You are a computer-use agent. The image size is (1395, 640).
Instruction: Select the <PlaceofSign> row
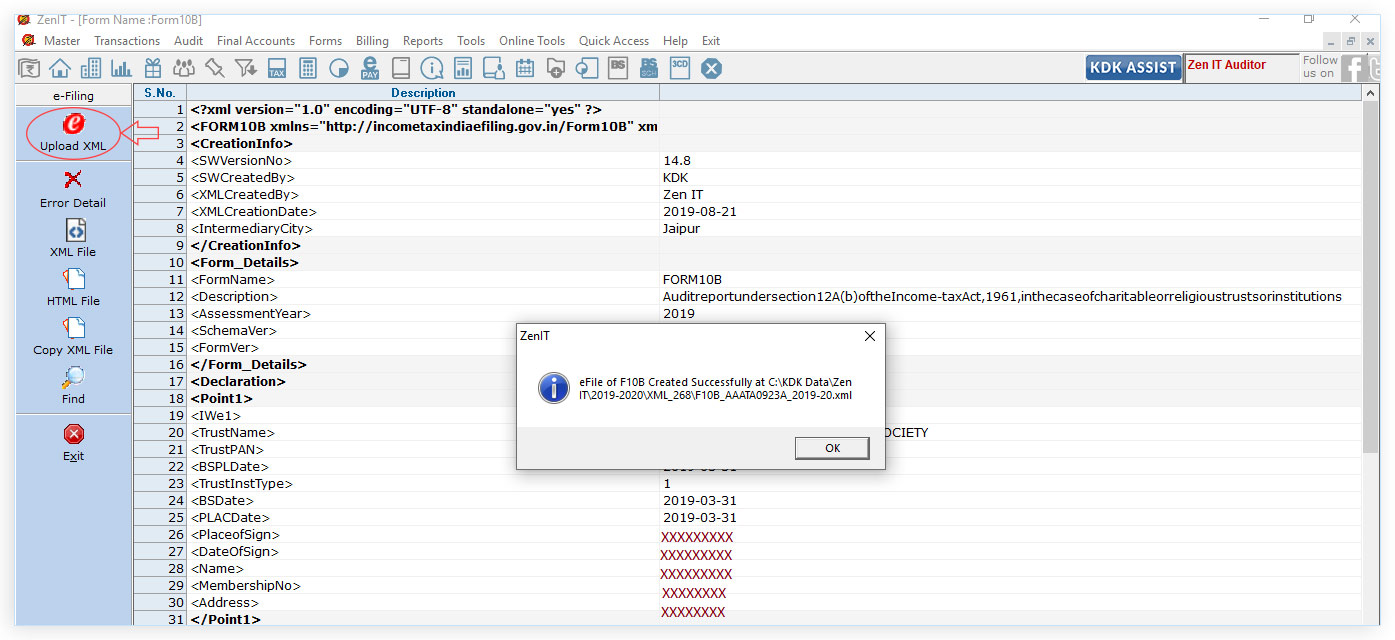click(x=748, y=534)
